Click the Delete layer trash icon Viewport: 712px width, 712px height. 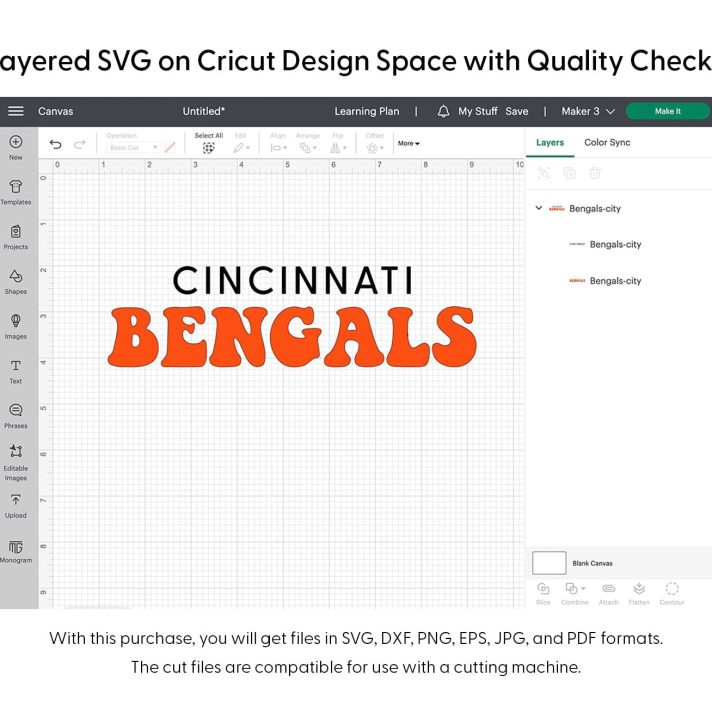[x=595, y=173]
